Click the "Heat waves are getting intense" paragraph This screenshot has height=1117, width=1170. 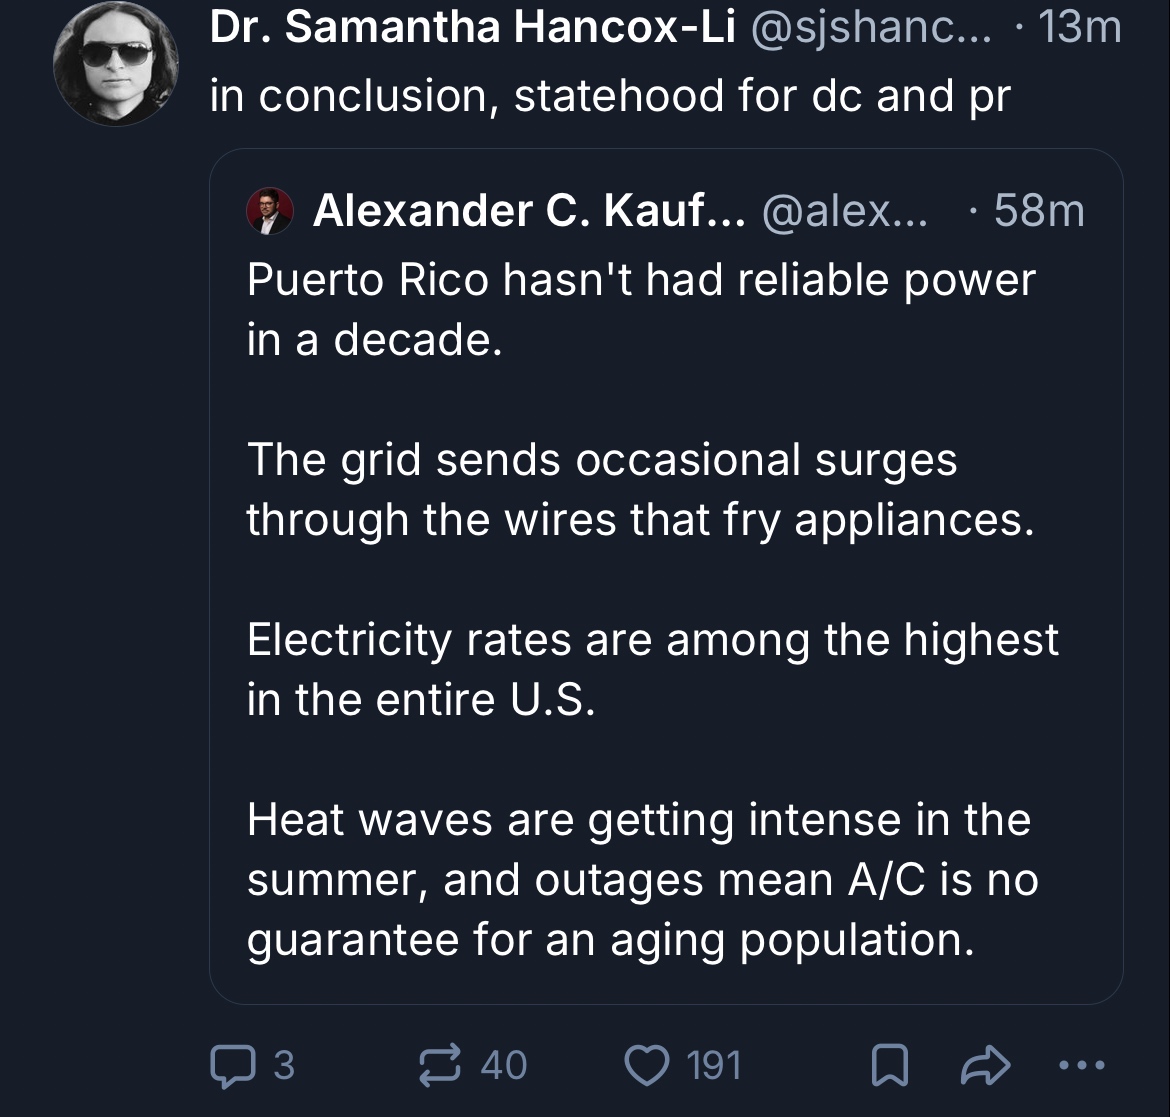pyautogui.click(x=640, y=879)
